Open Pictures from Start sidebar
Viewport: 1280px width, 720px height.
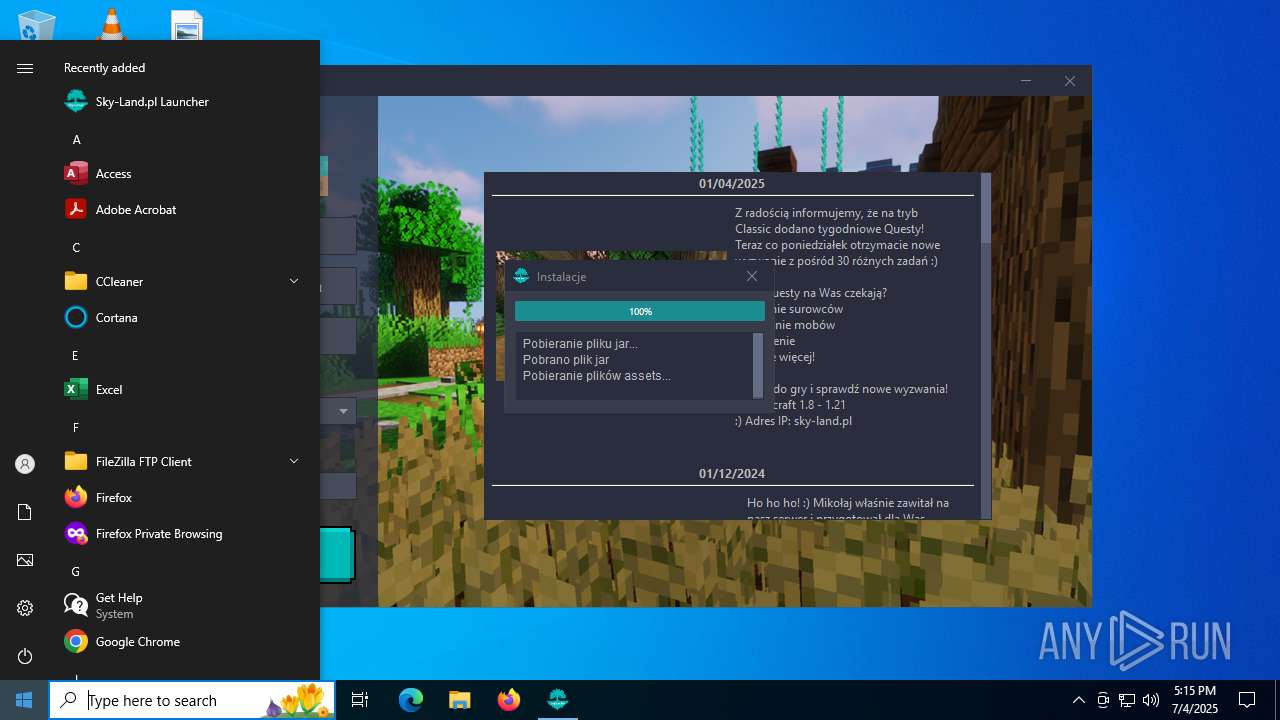(x=25, y=560)
